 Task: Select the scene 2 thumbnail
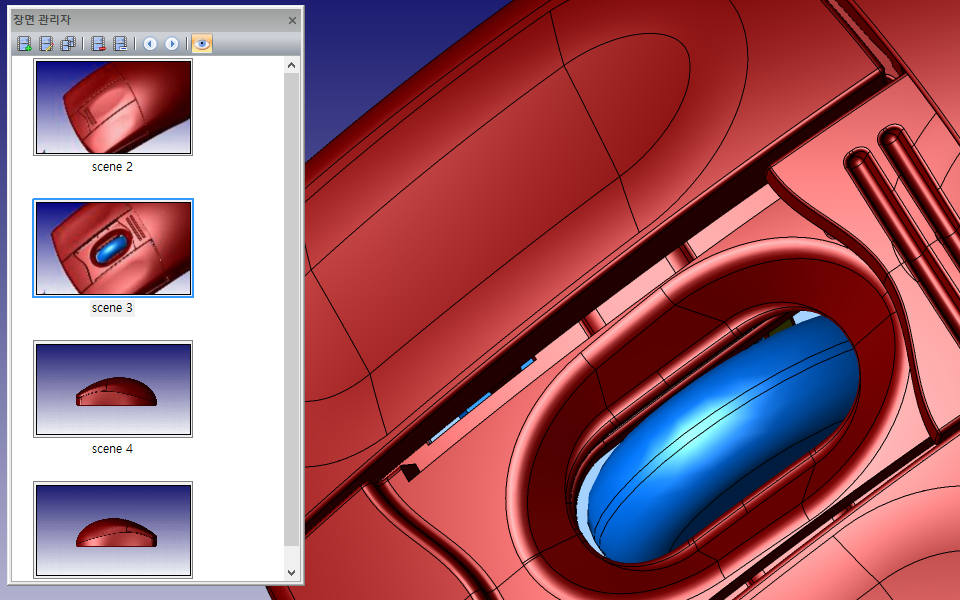113,107
